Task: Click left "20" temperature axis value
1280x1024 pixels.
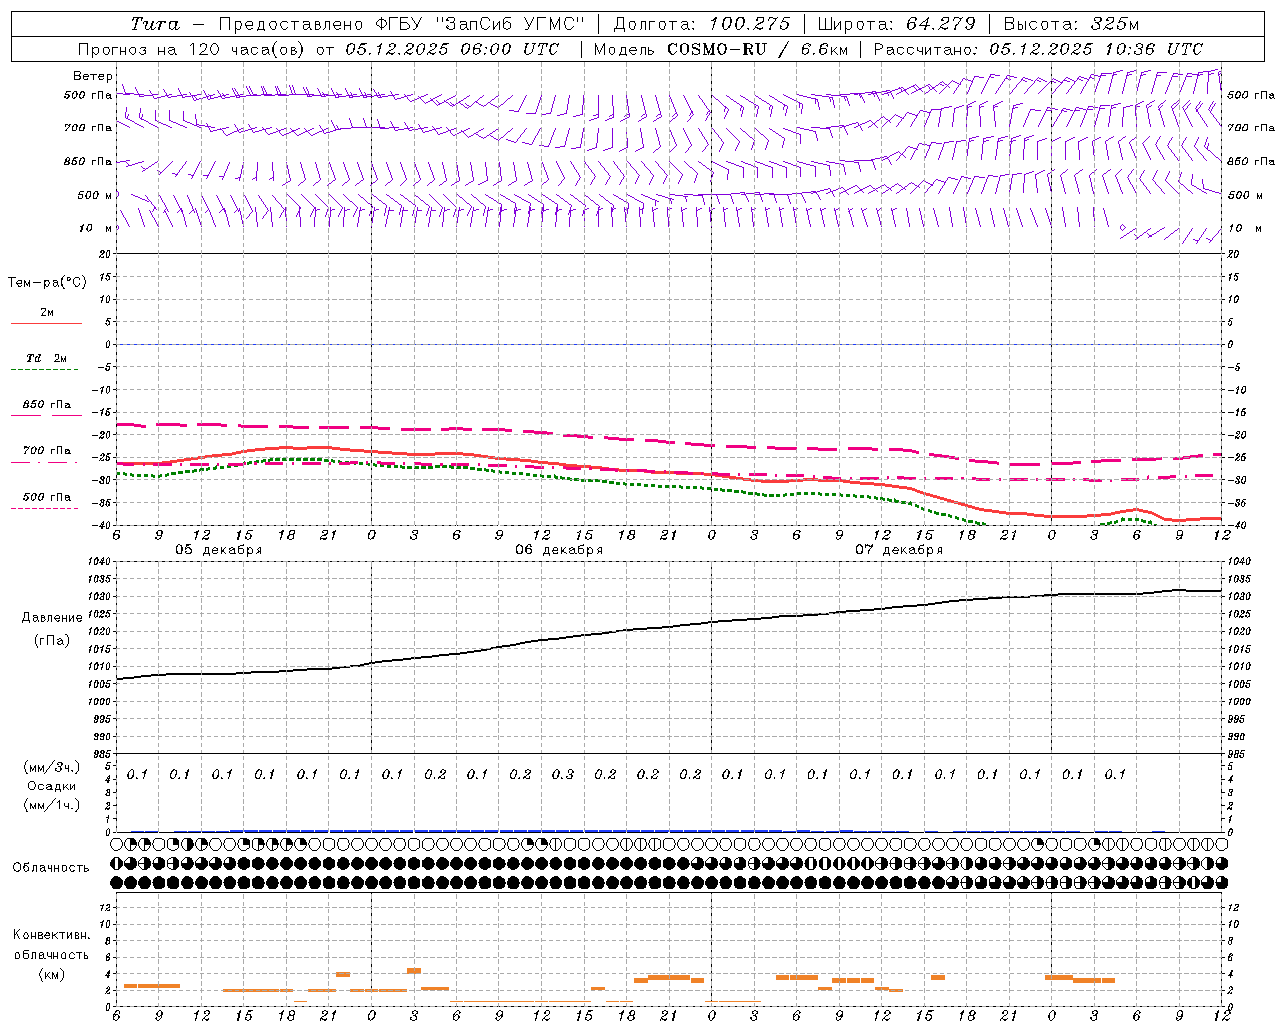Action: tap(105, 254)
